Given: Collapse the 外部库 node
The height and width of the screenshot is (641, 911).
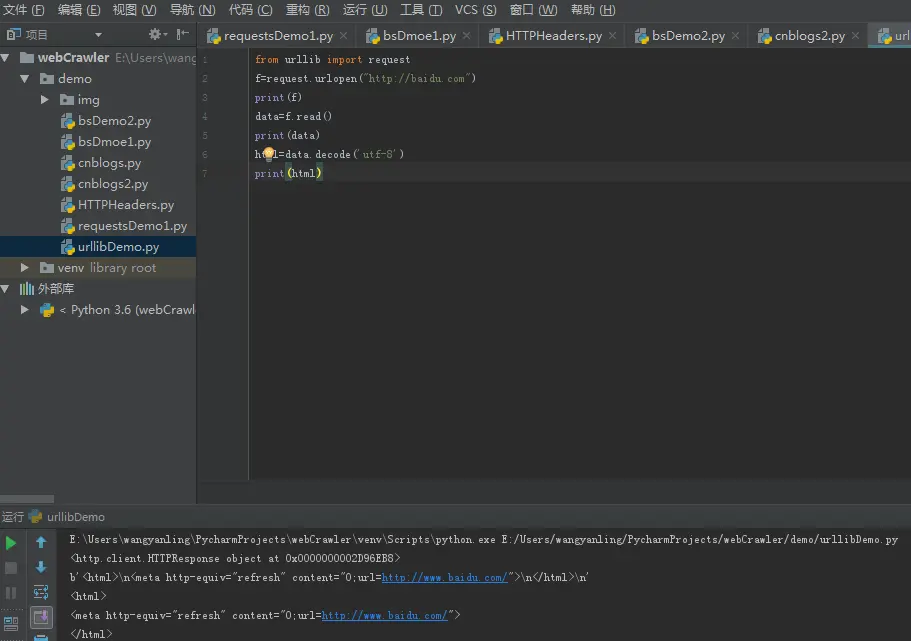Looking at the screenshot, I should pos(5,288).
